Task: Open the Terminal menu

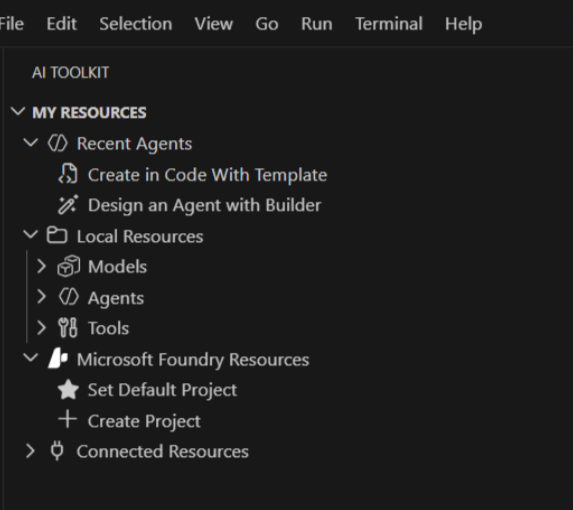Action: point(389,24)
